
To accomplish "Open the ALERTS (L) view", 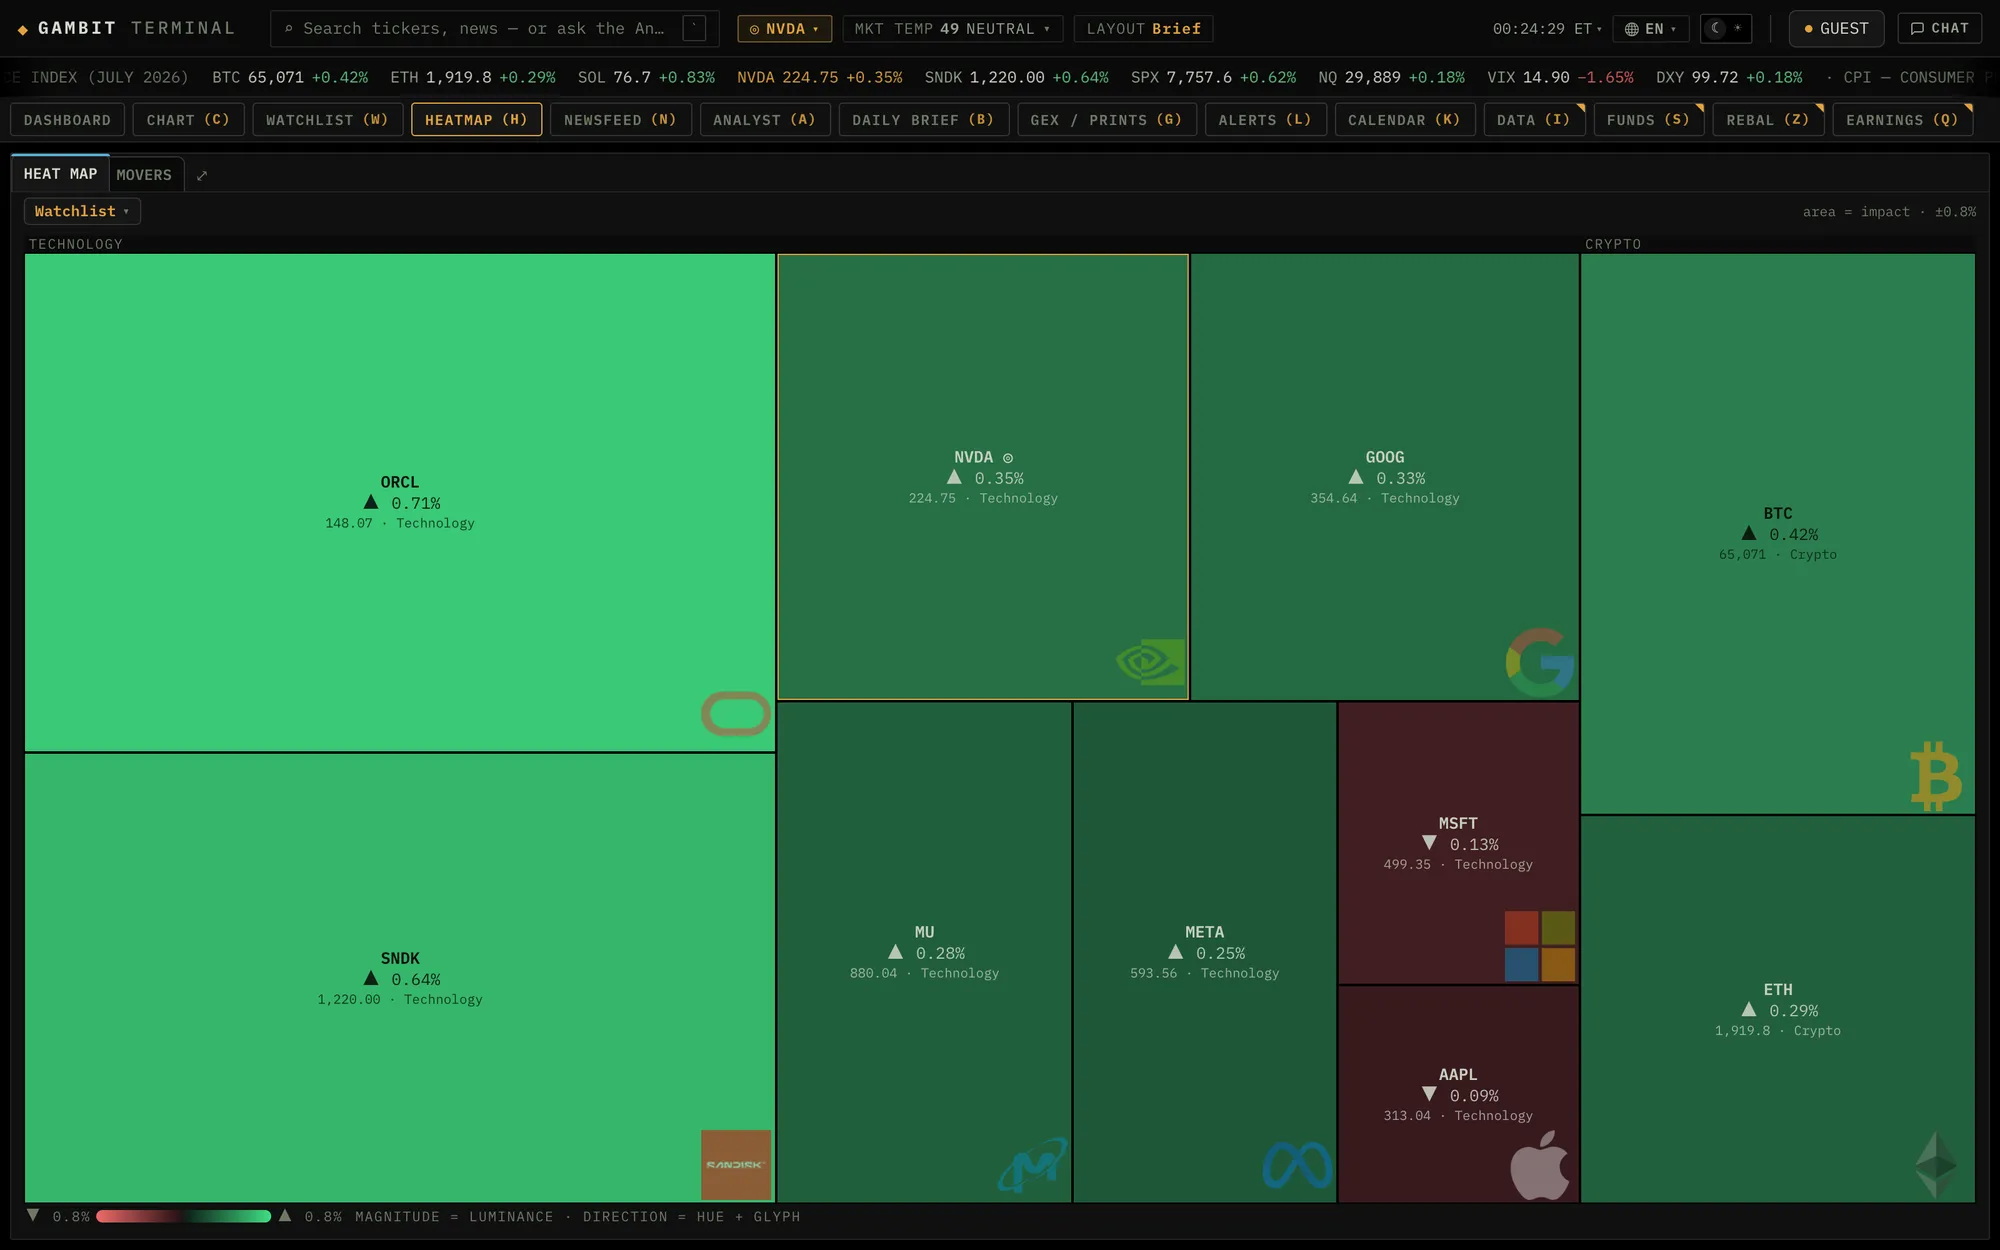I will tap(1265, 120).
